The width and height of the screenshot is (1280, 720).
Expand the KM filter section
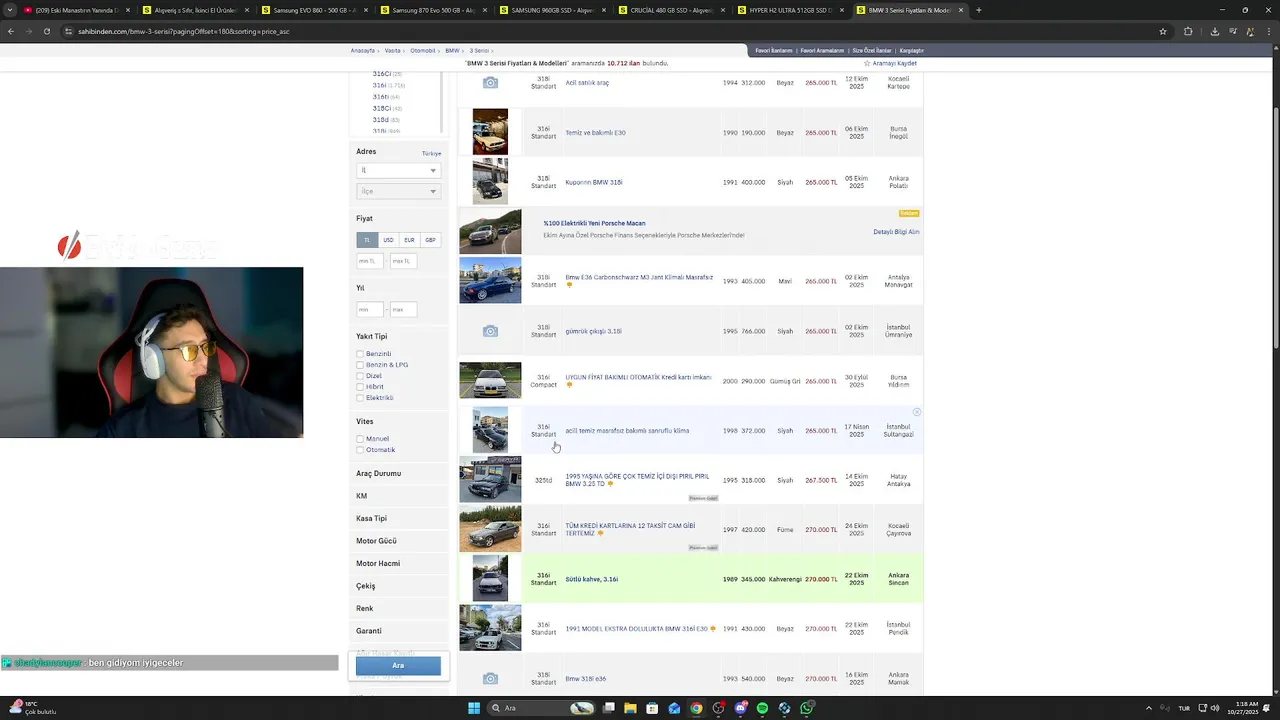[362, 496]
